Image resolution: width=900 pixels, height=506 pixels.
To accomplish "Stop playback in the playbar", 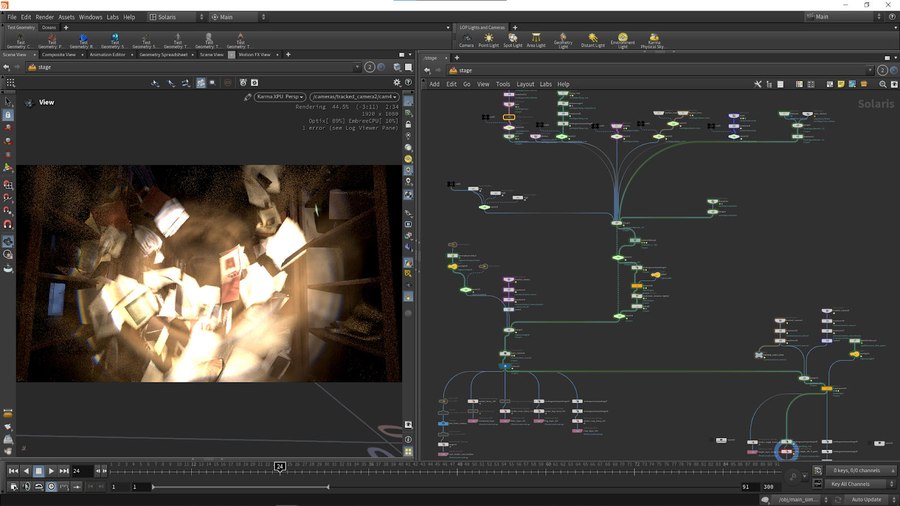I will [x=39, y=471].
